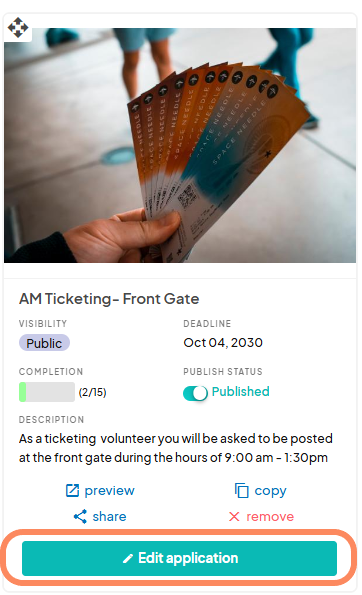This screenshot has width=362, height=595.
Task: Click the Public visibility badge
Action: click(44, 343)
